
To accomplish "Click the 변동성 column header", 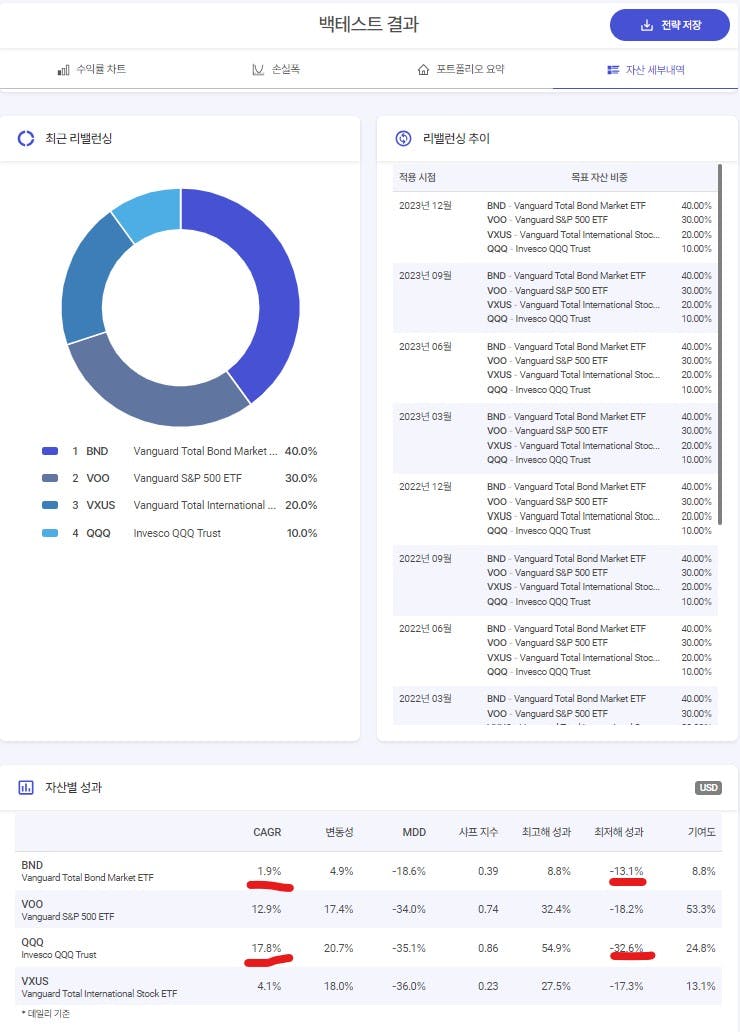I will click(x=339, y=832).
